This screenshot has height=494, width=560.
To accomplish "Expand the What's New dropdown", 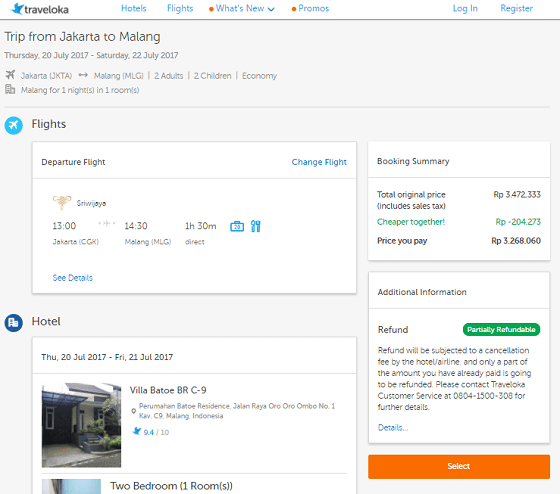I will pyautogui.click(x=242, y=8).
